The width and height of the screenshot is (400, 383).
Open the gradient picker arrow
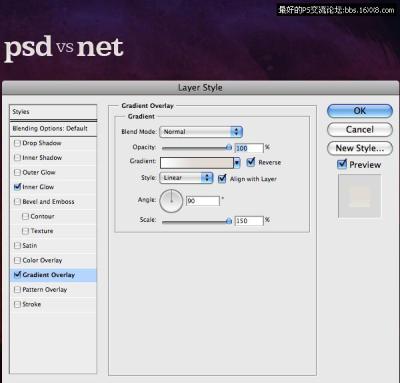[237, 163]
